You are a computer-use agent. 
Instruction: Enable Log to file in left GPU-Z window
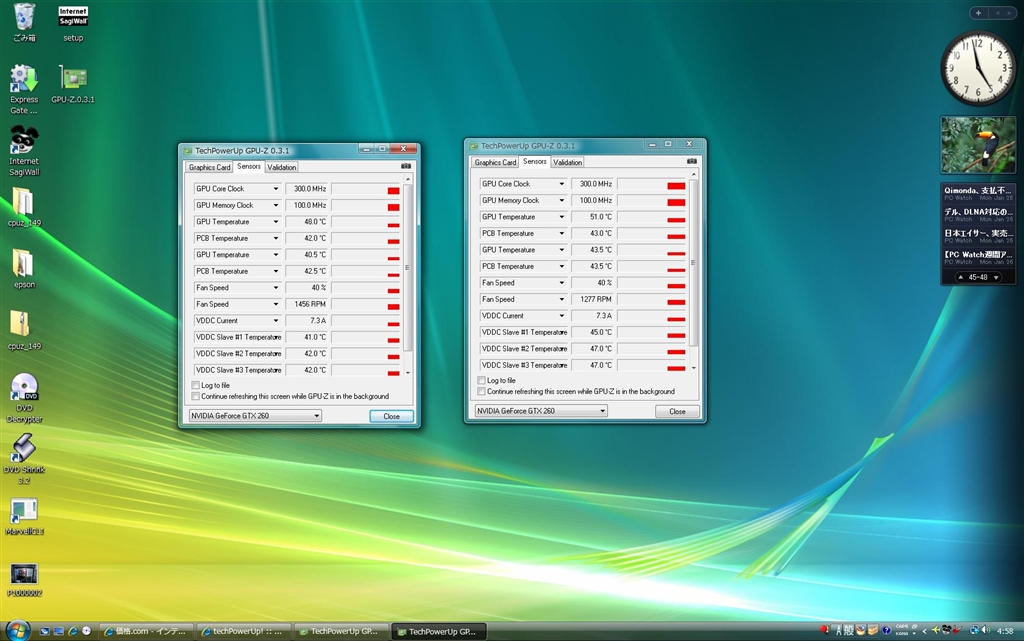click(x=196, y=385)
